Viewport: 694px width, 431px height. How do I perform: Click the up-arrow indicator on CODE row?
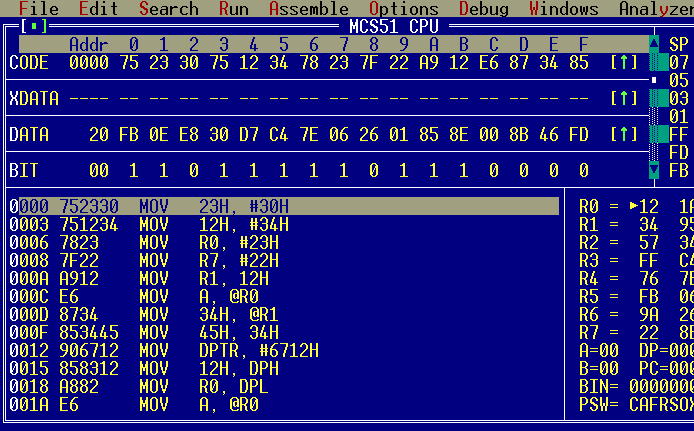tap(623, 63)
